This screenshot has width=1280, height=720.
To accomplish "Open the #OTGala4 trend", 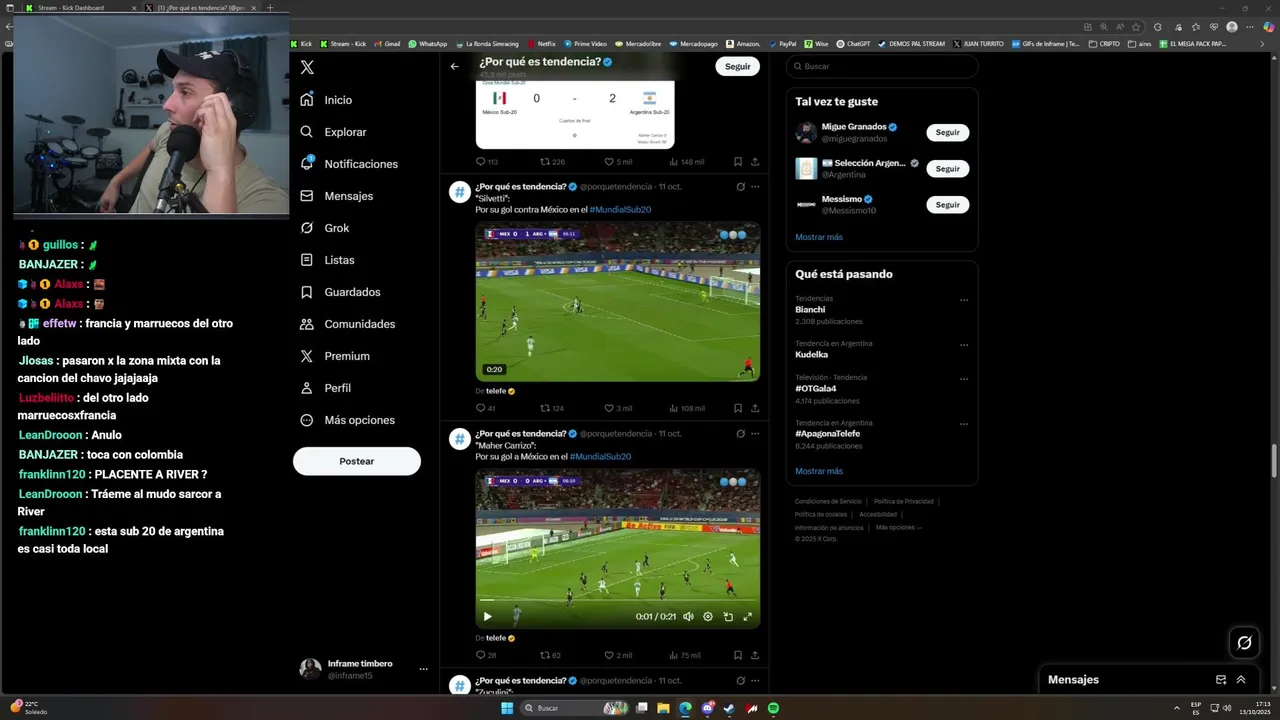I will 815,389.
